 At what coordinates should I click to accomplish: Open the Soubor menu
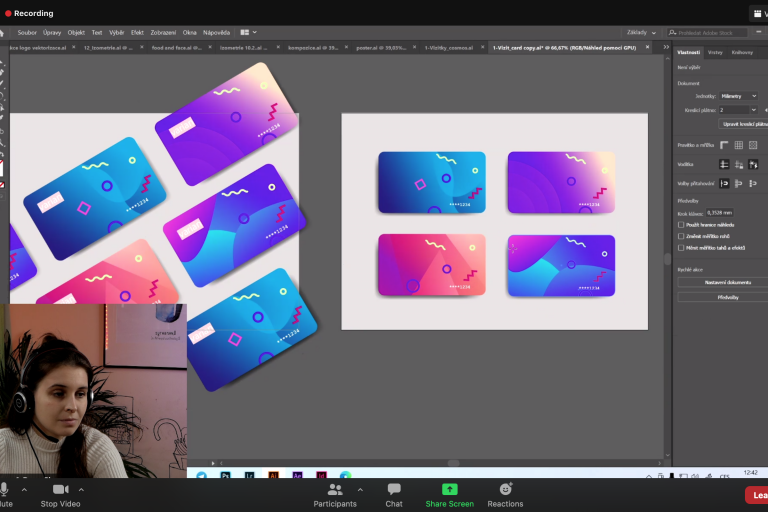pos(27,32)
